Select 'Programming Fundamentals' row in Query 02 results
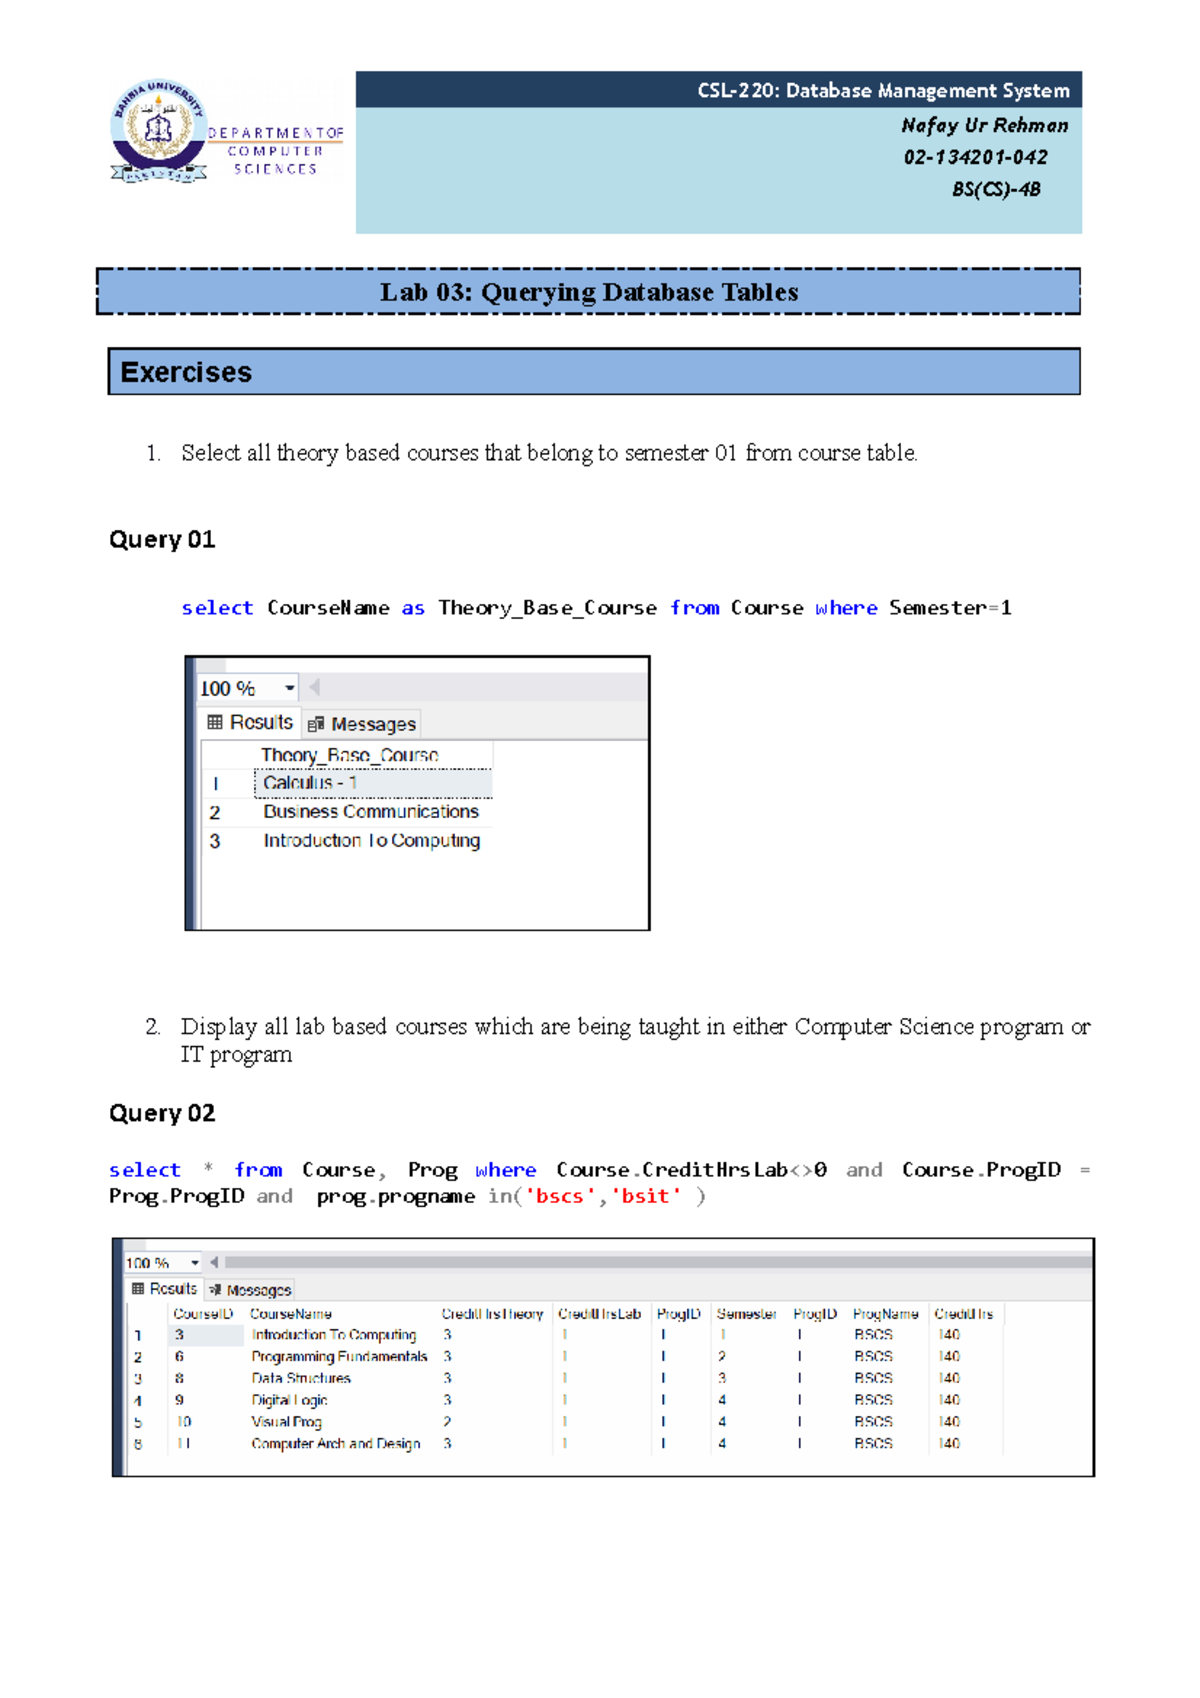The height and width of the screenshot is (1698, 1200). coord(339,1357)
